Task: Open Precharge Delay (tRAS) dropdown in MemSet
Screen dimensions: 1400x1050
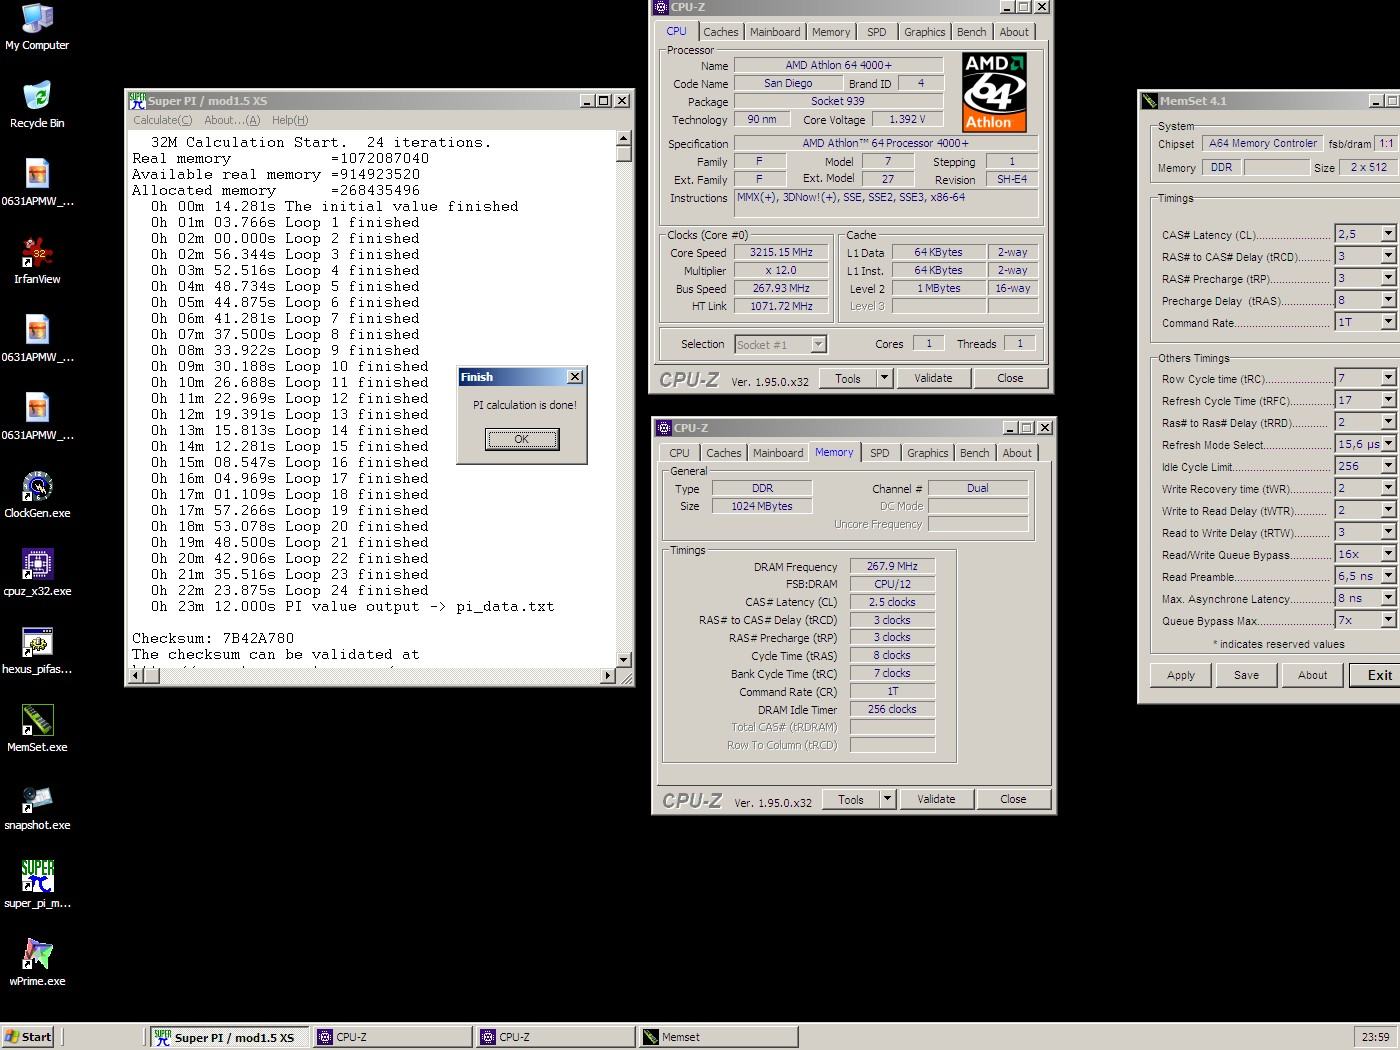Action: click(1388, 300)
